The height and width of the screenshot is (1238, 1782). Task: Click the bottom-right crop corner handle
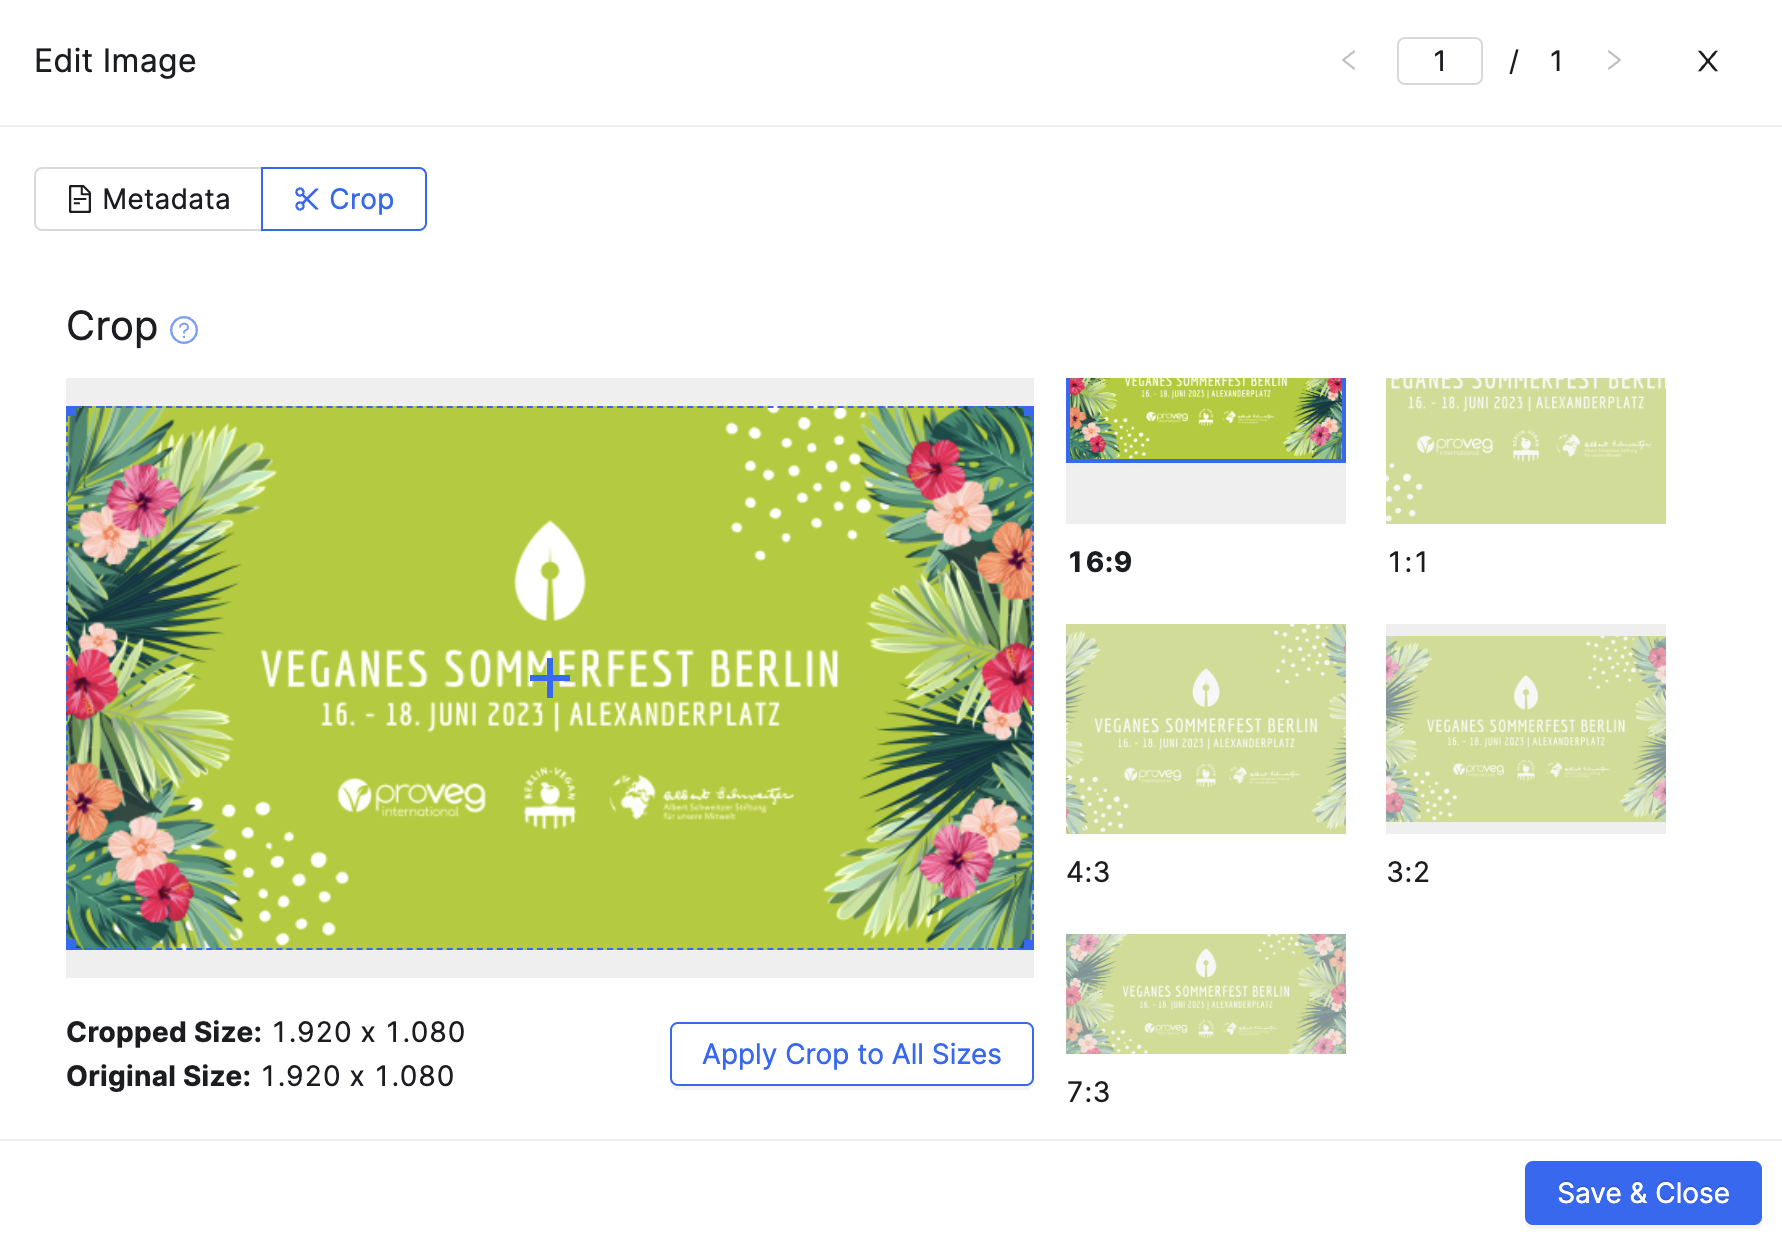[x=1029, y=945]
